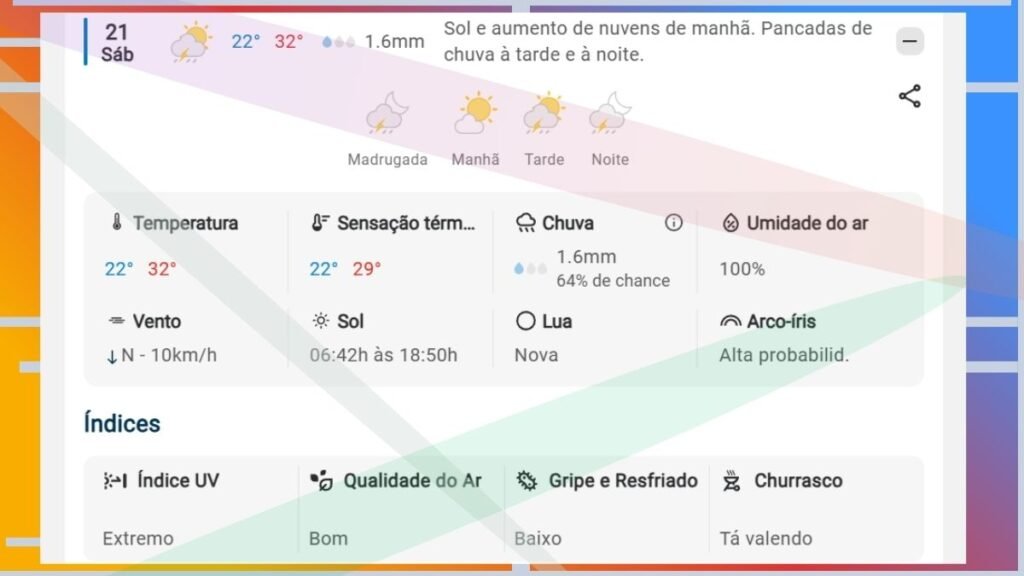
Task: Select the Noite weather icon
Action: [x=610, y=114]
